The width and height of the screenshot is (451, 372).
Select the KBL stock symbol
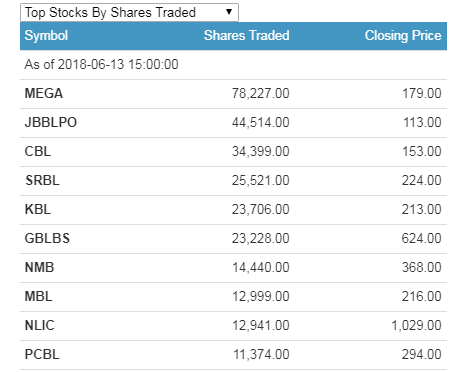[x=38, y=209]
